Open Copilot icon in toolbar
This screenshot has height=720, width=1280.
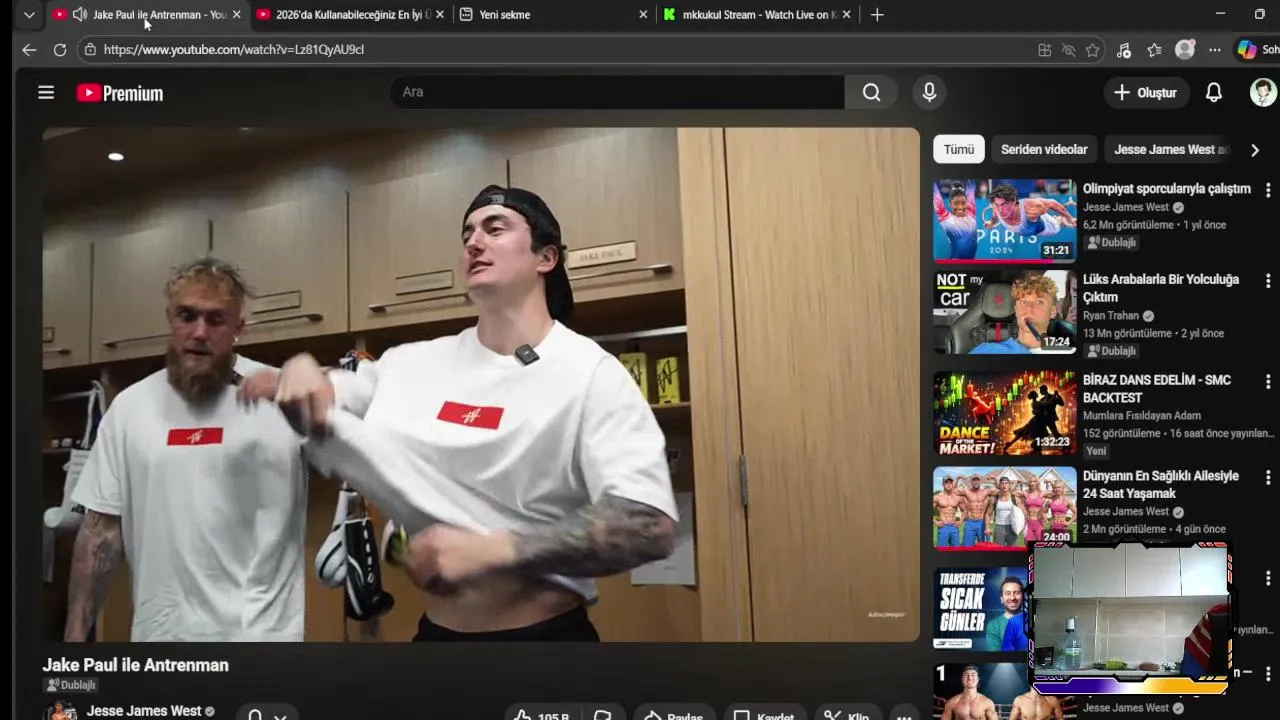[x=1246, y=49]
